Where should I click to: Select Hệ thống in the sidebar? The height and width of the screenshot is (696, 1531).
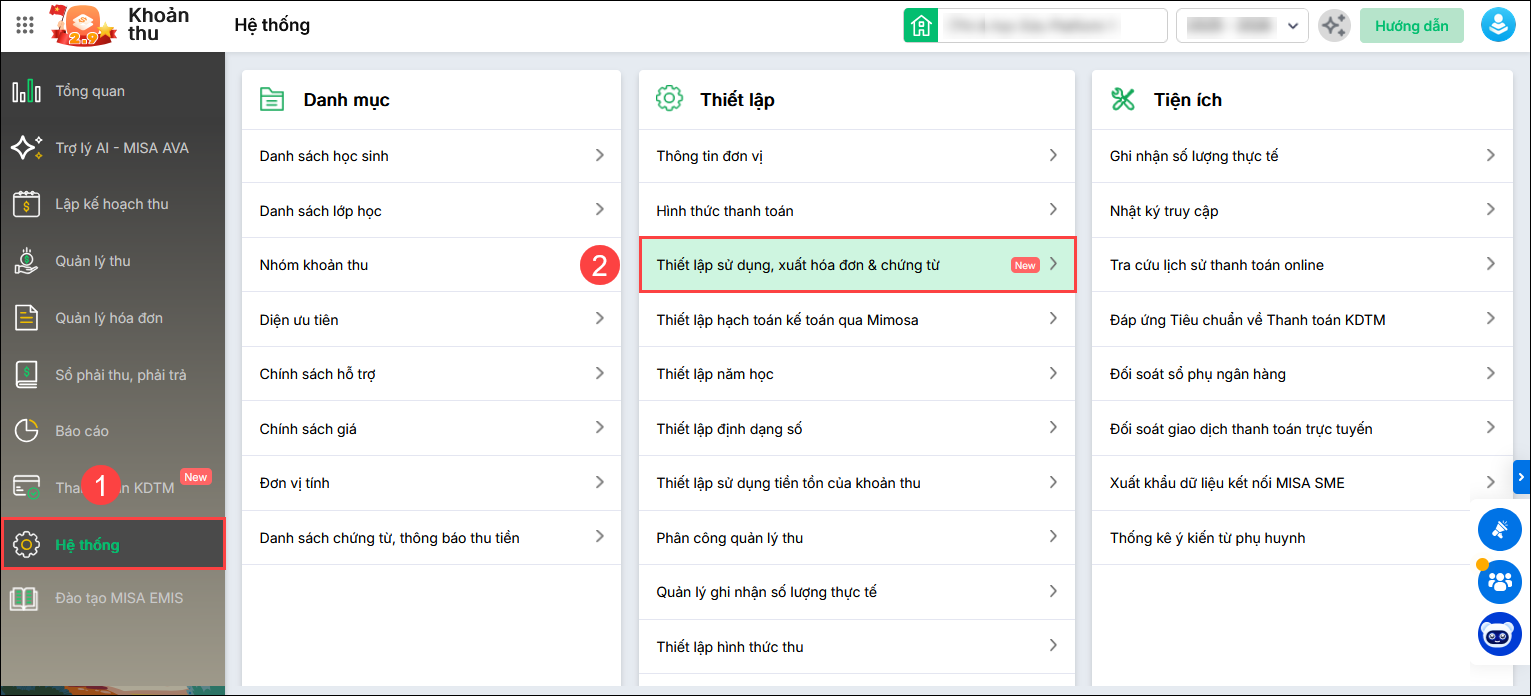pos(87,545)
